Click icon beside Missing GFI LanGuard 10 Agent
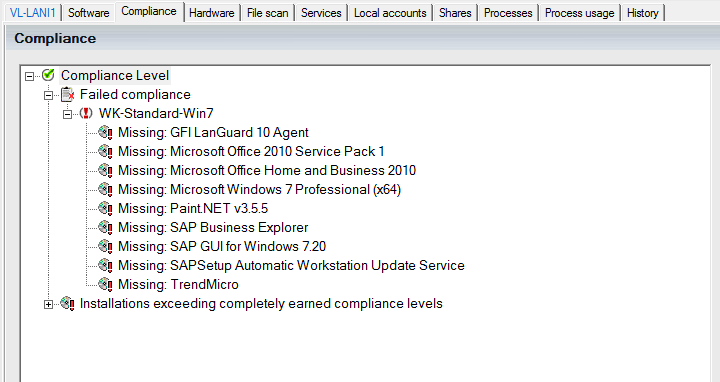The height and width of the screenshot is (382, 720). pyautogui.click(x=106, y=132)
